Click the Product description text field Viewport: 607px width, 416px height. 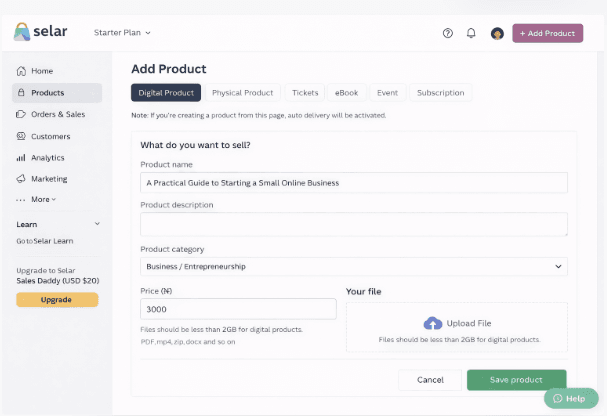click(353, 224)
